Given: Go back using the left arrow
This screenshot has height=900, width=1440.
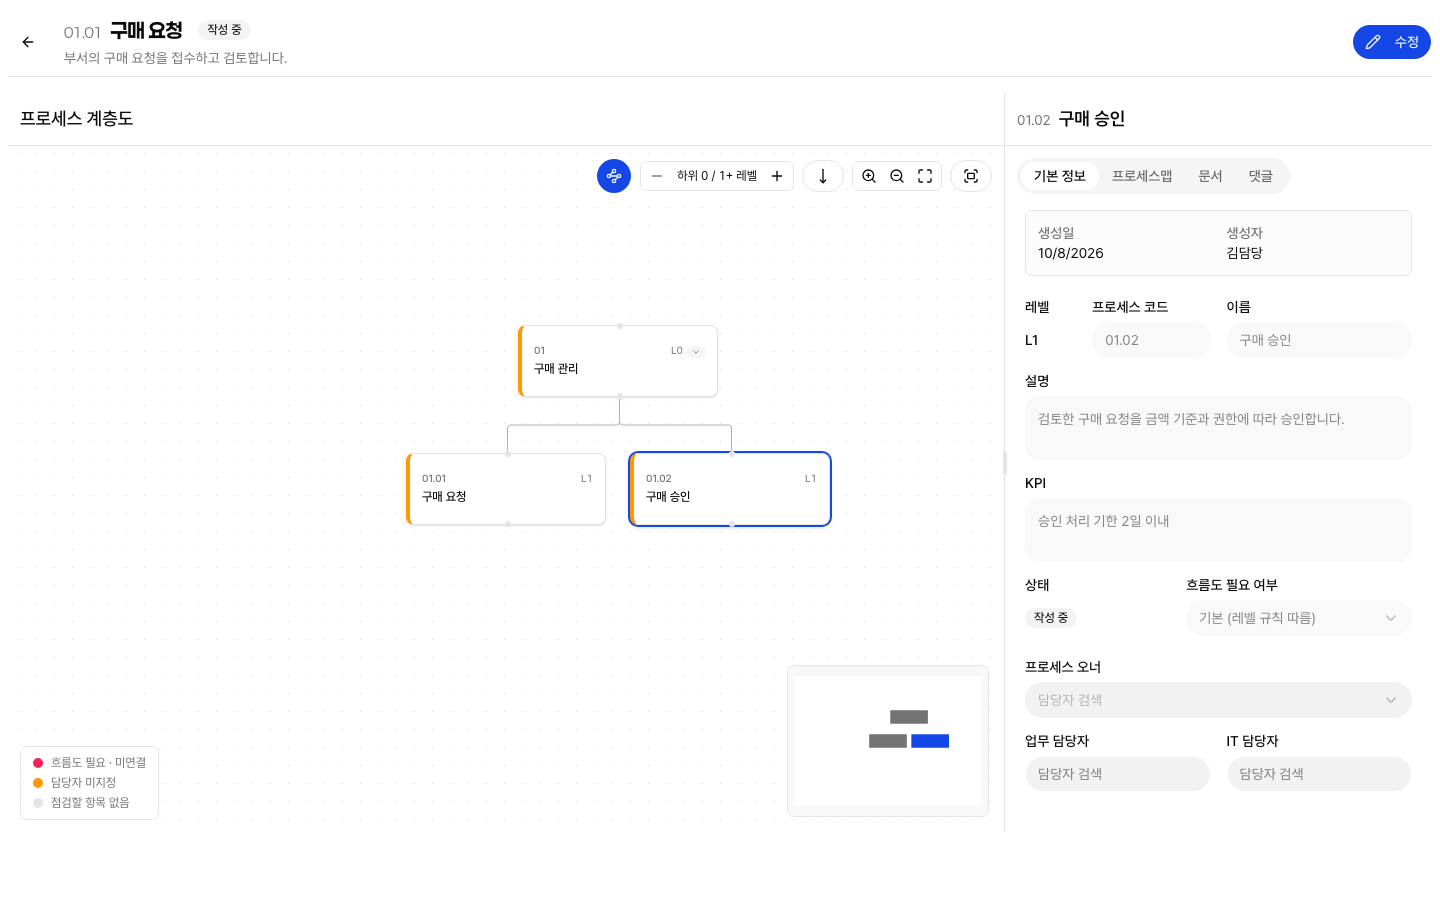Looking at the screenshot, I should point(28,42).
